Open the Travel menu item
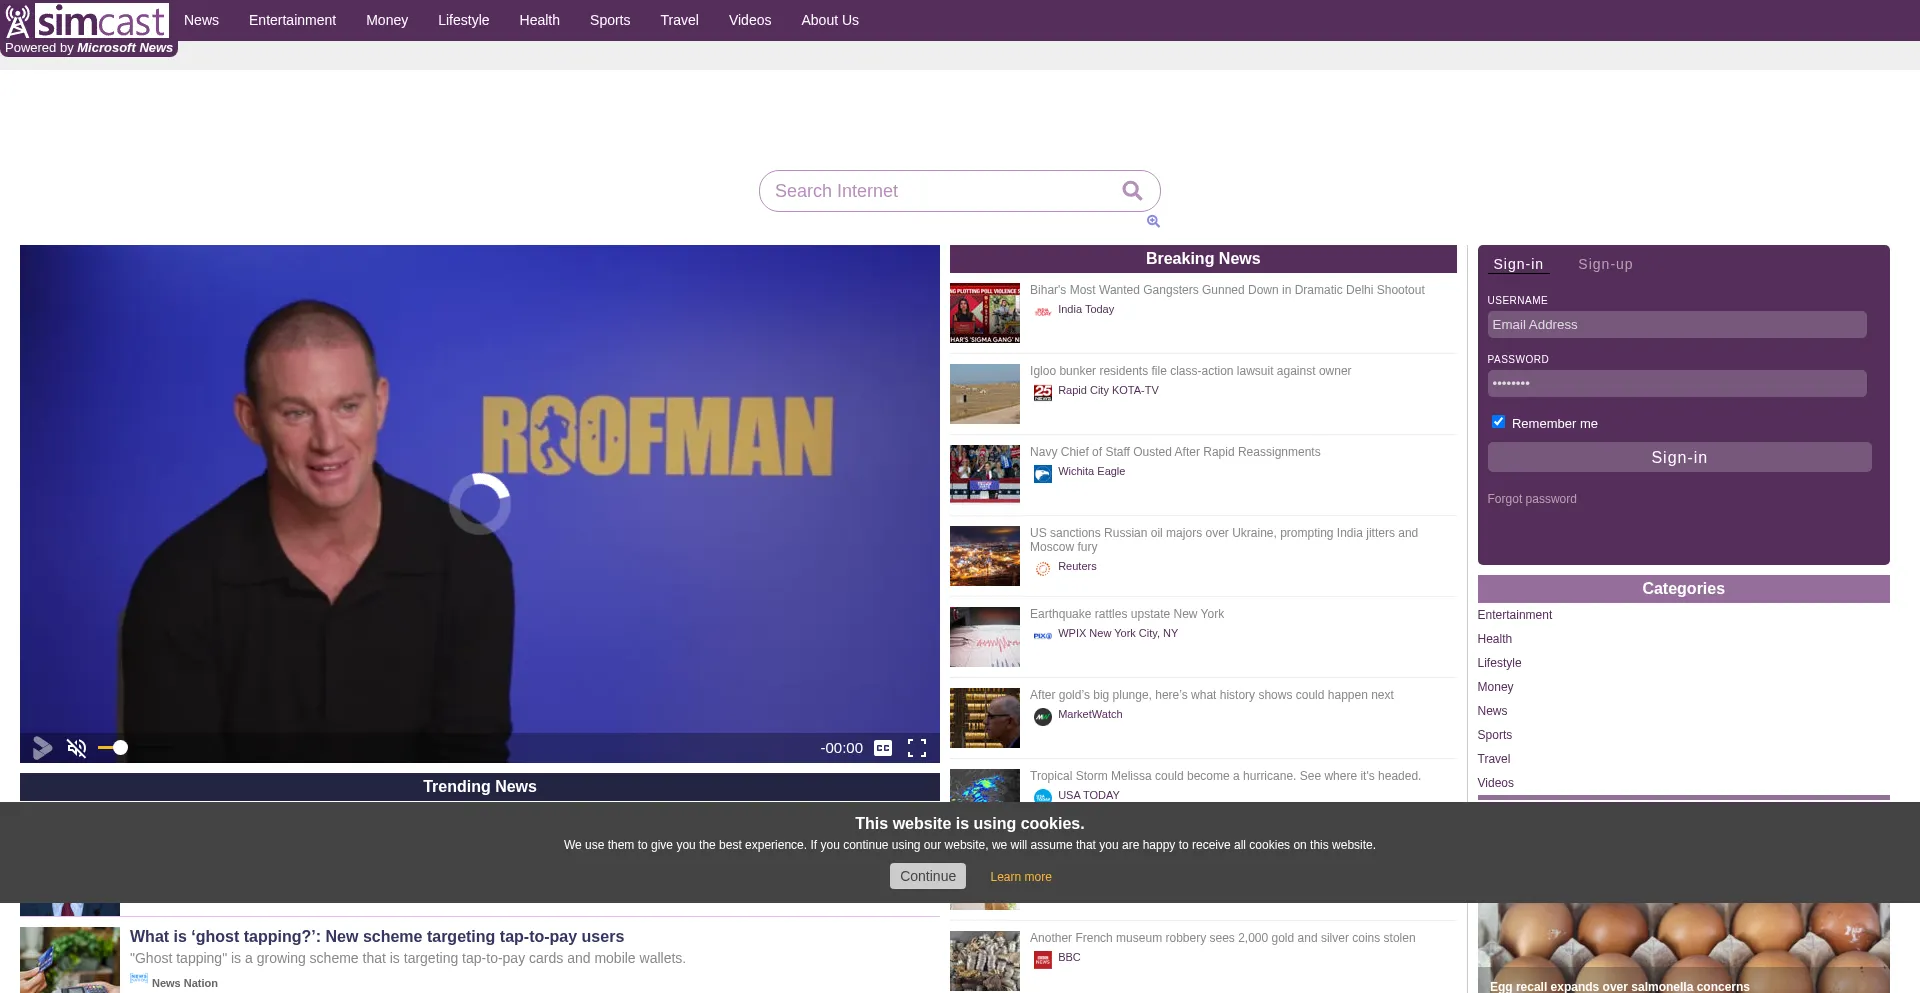 click(x=679, y=20)
